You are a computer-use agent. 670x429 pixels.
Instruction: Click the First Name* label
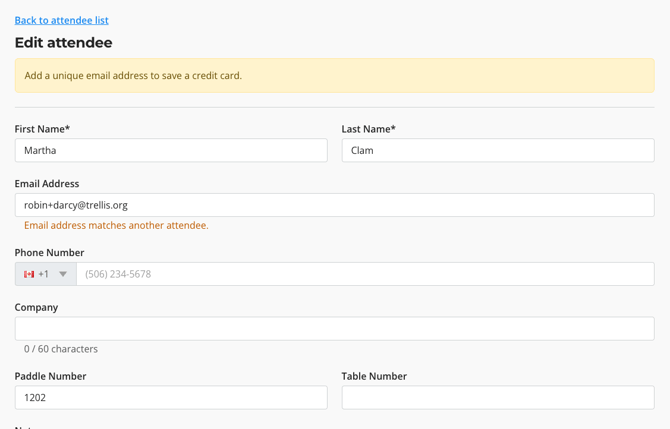[42, 129]
